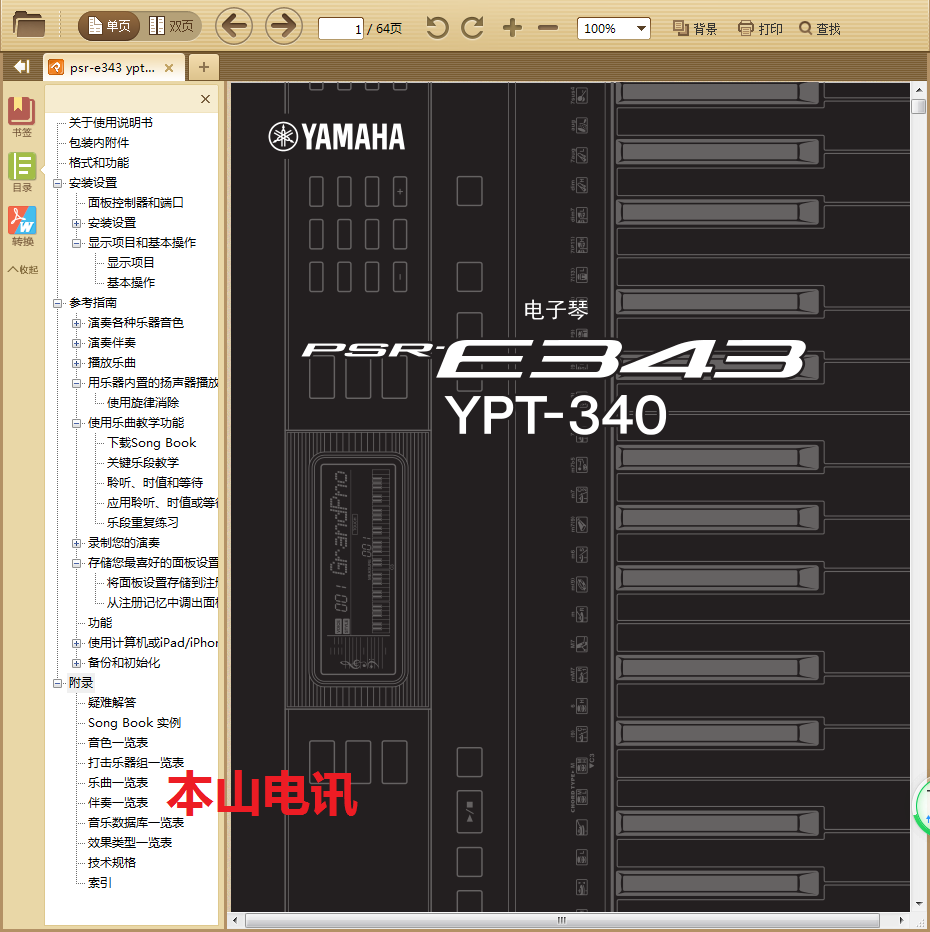930x932 pixels.
Task: Open 打击乐器组一览表 outline entry
Action: [x=136, y=763]
